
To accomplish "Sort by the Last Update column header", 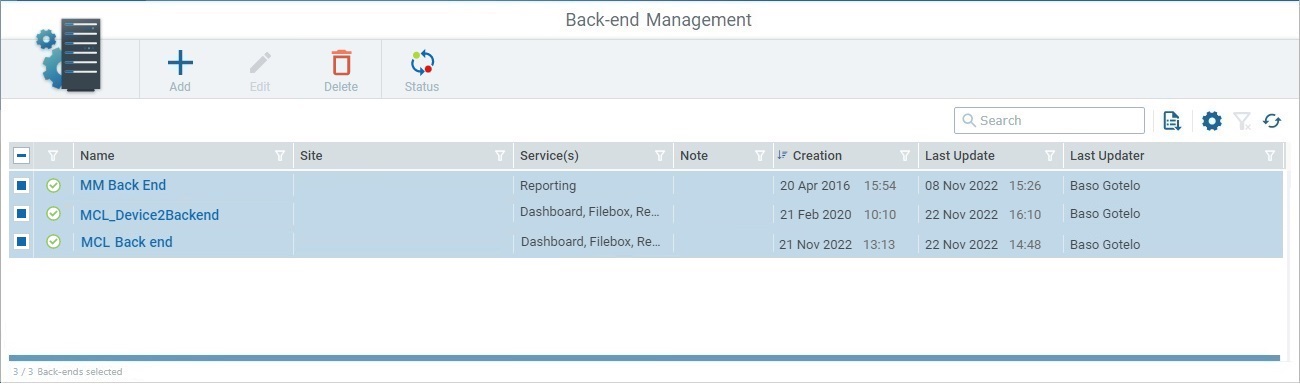I will pyautogui.click(x=960, y=156).
